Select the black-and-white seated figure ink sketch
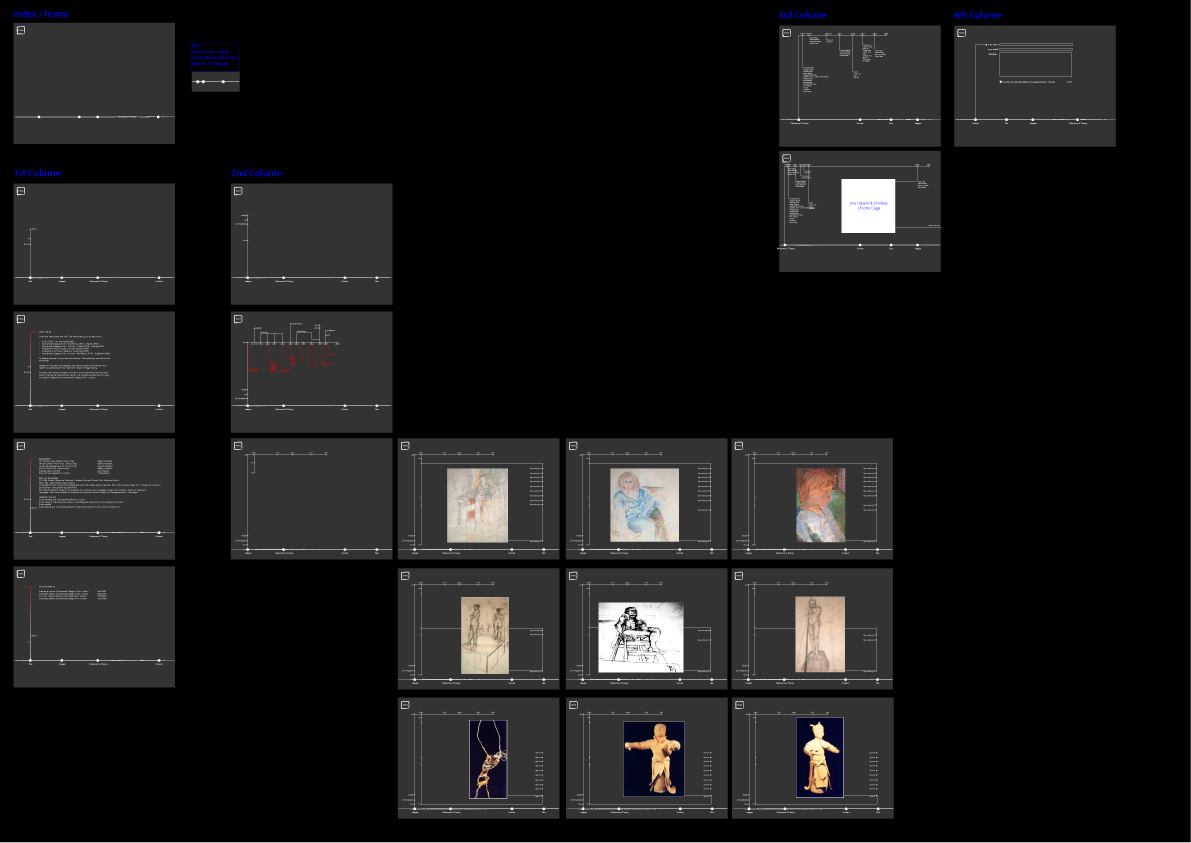The height and width of the screenshot is (843, 1191). click(639, 637)
